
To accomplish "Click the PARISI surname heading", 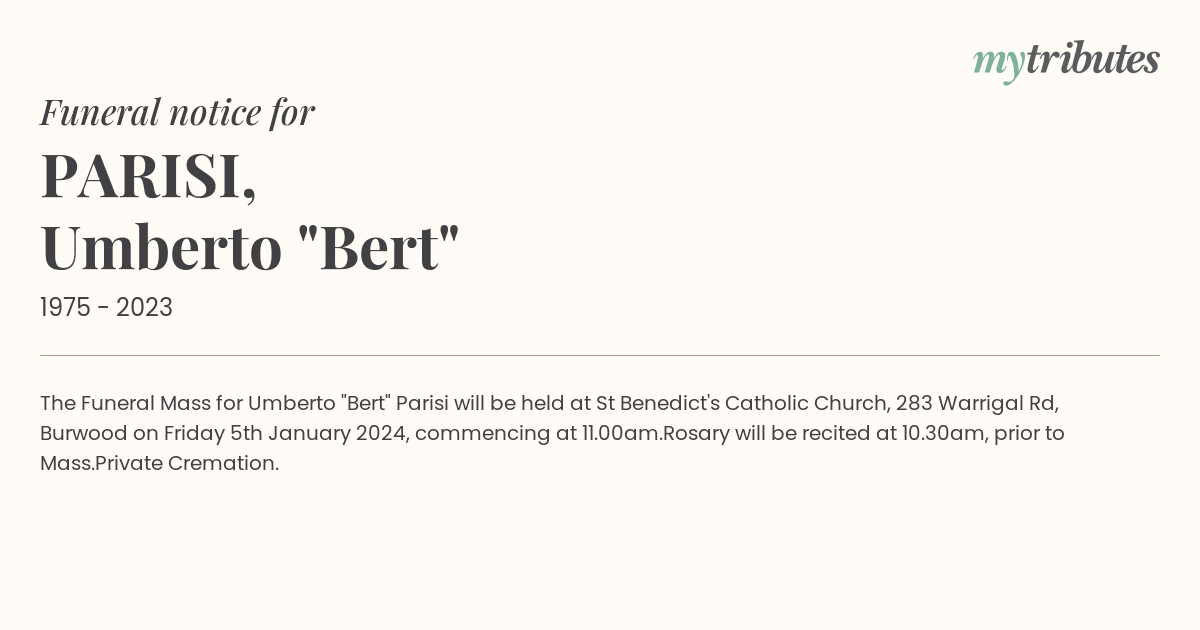I will click(x=148, y=176).
